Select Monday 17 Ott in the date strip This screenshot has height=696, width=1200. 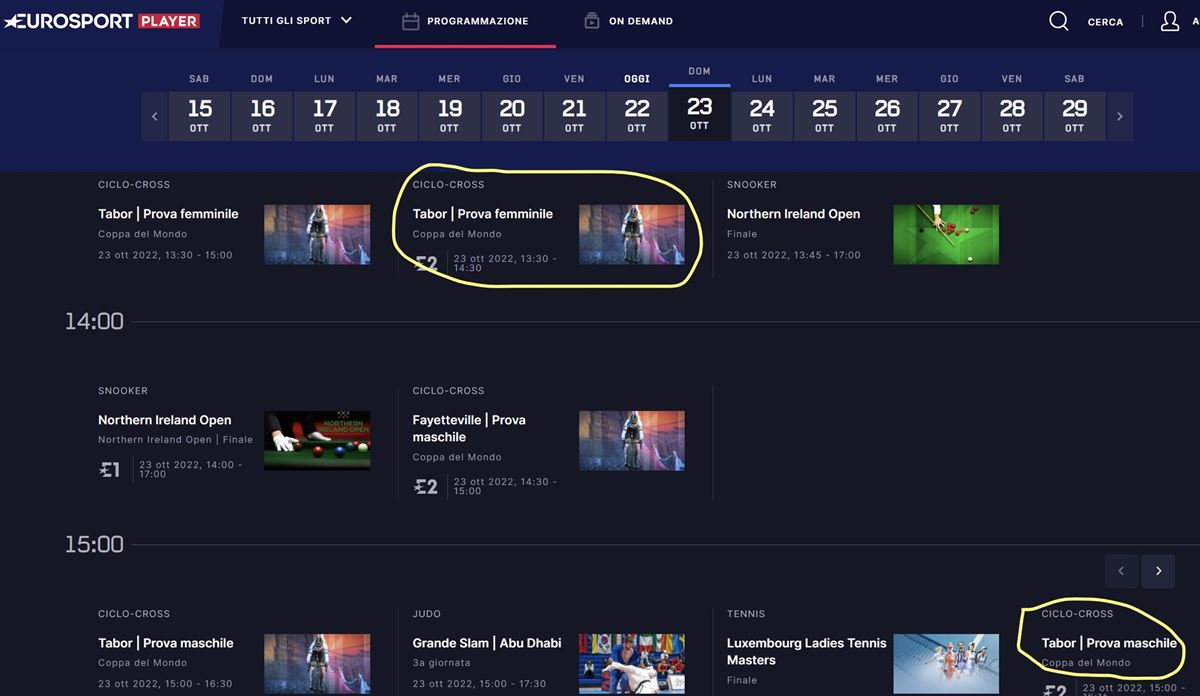(324, 116)
